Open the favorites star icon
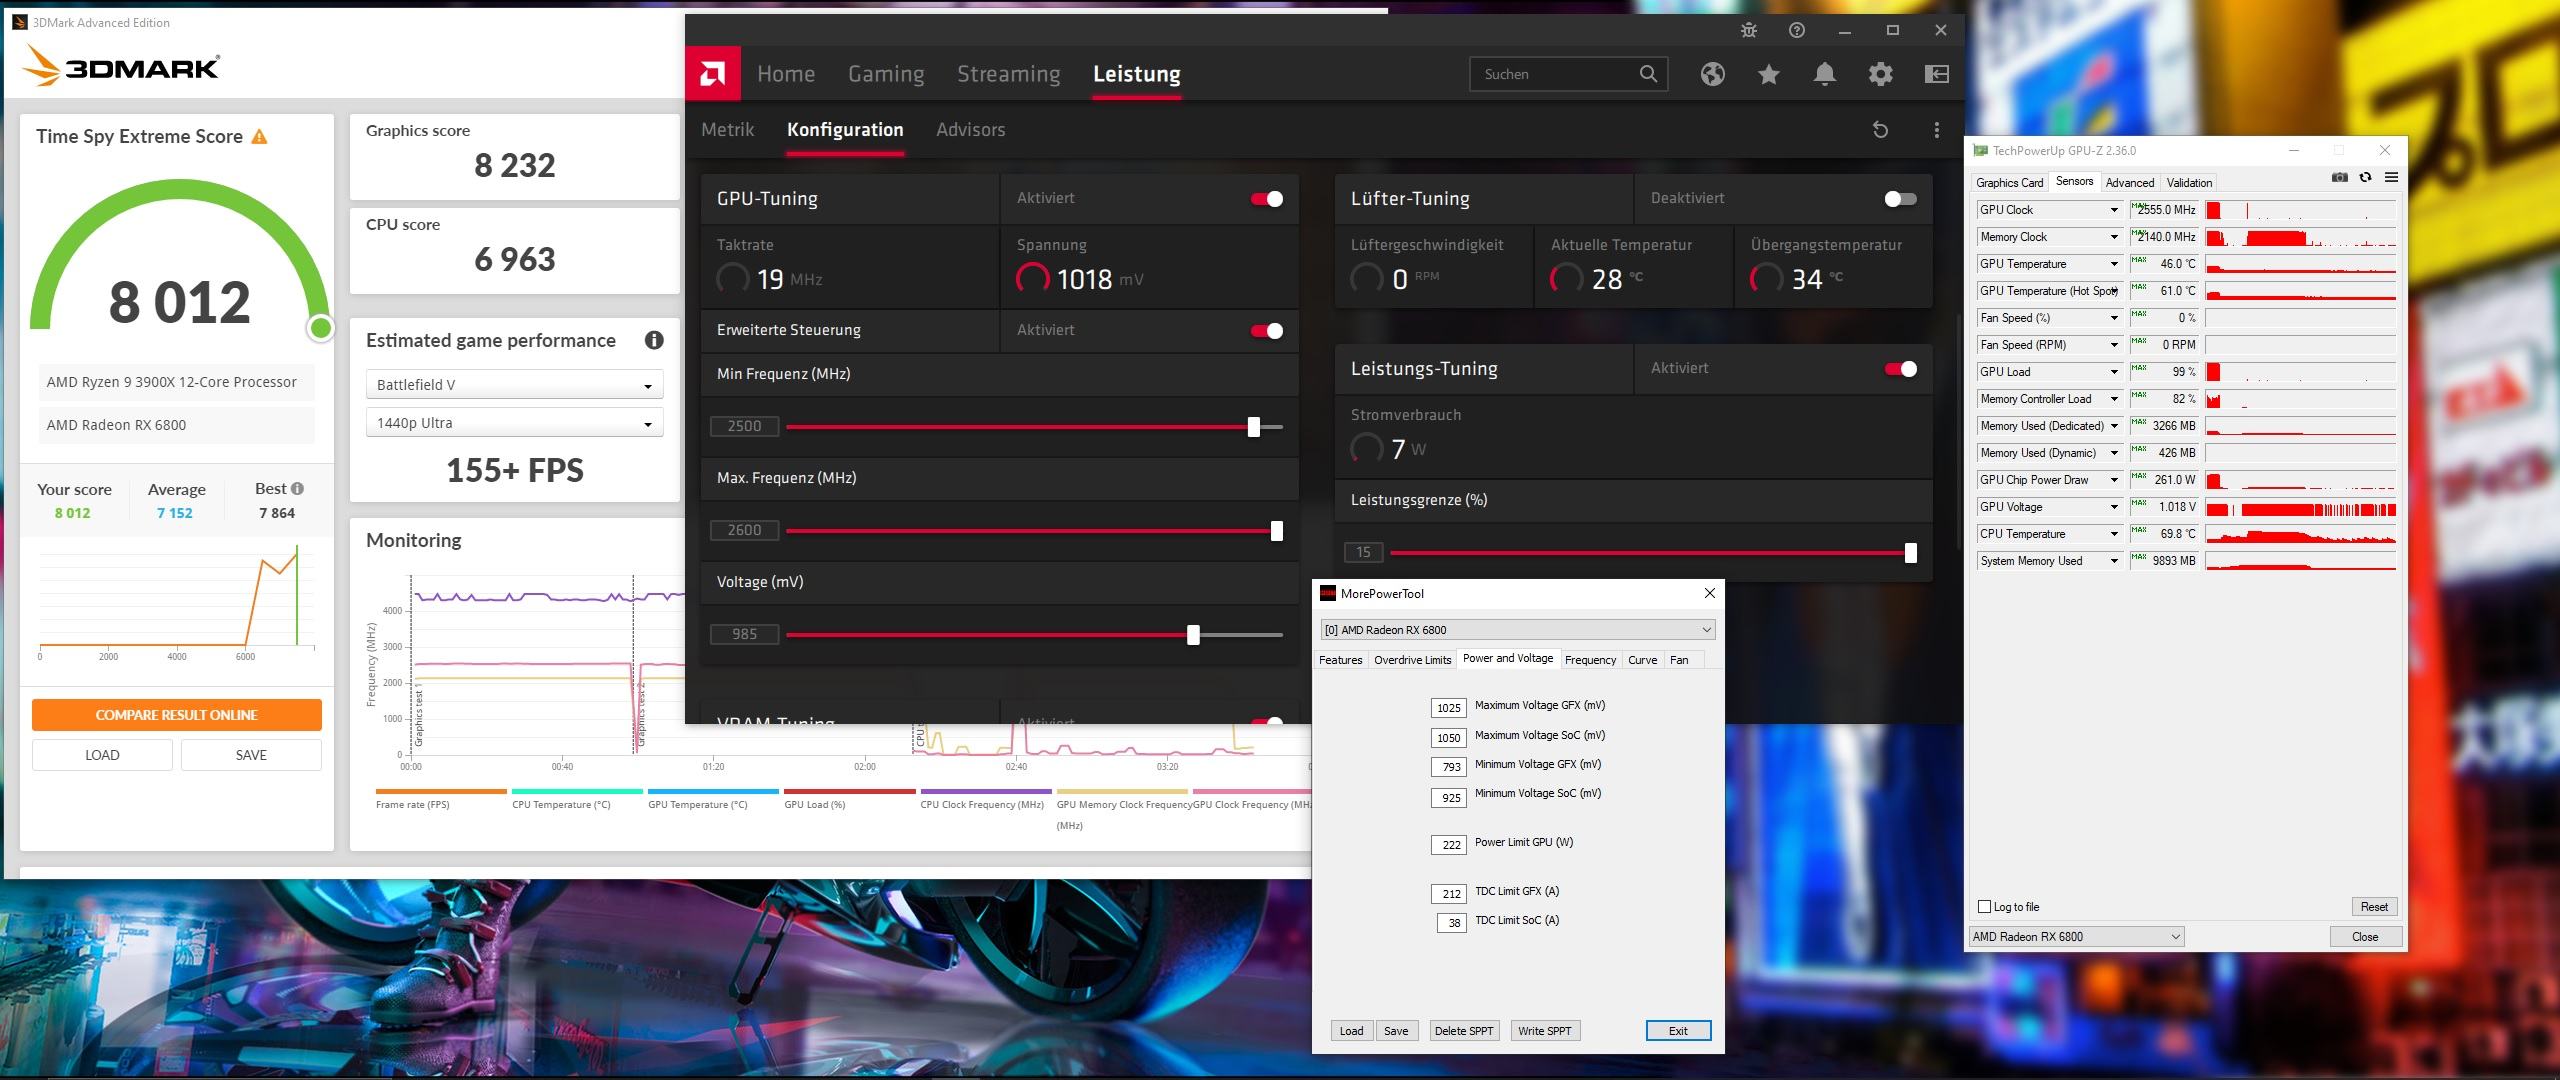2560x1080 pixels. (1769, 74)
